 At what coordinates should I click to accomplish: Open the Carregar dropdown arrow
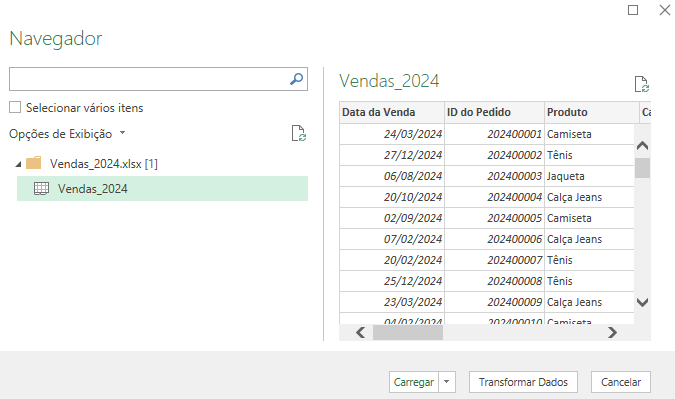click(447, 382)
